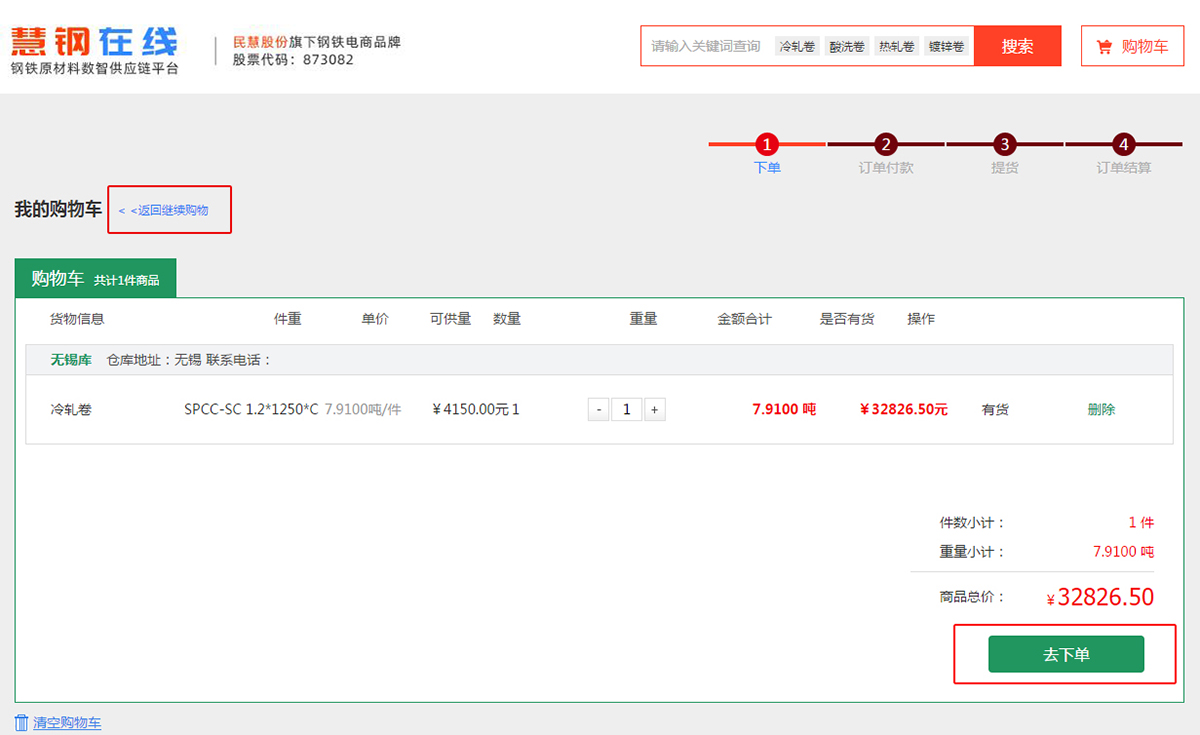Choose the 镀锌卷 quick search tag
The height and width of the screenshot is (735, 1200).
click(x=946, y=46)
